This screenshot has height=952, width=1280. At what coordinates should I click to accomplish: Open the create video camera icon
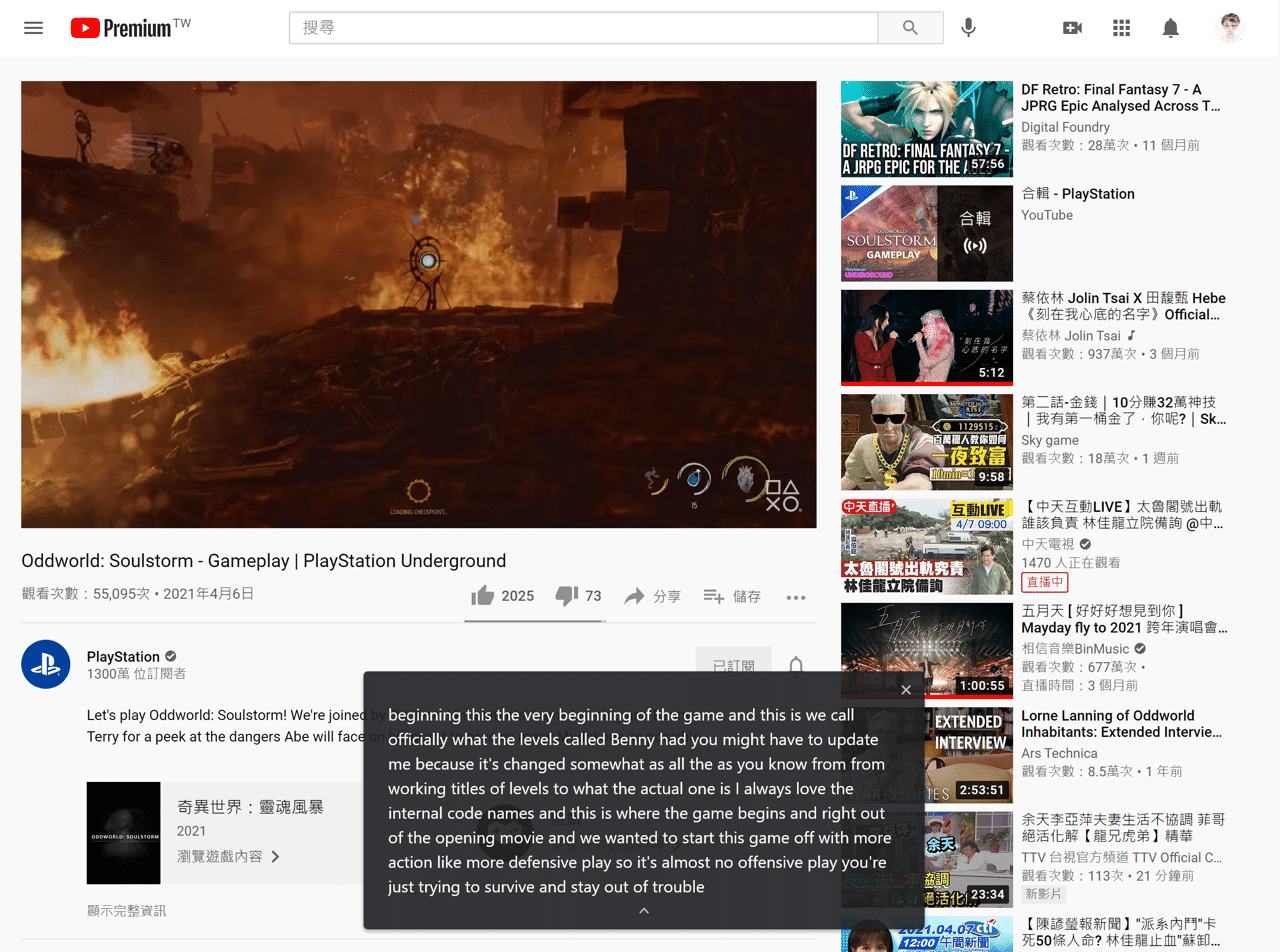click(1072, 28)
